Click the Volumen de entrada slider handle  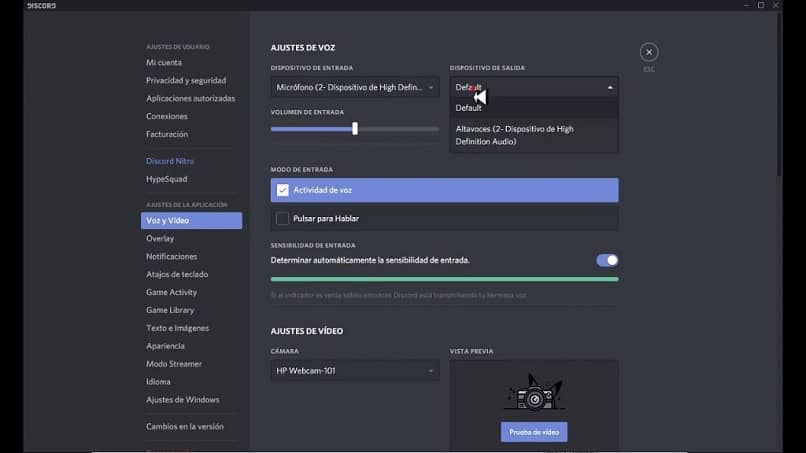(x=355, y=129)
